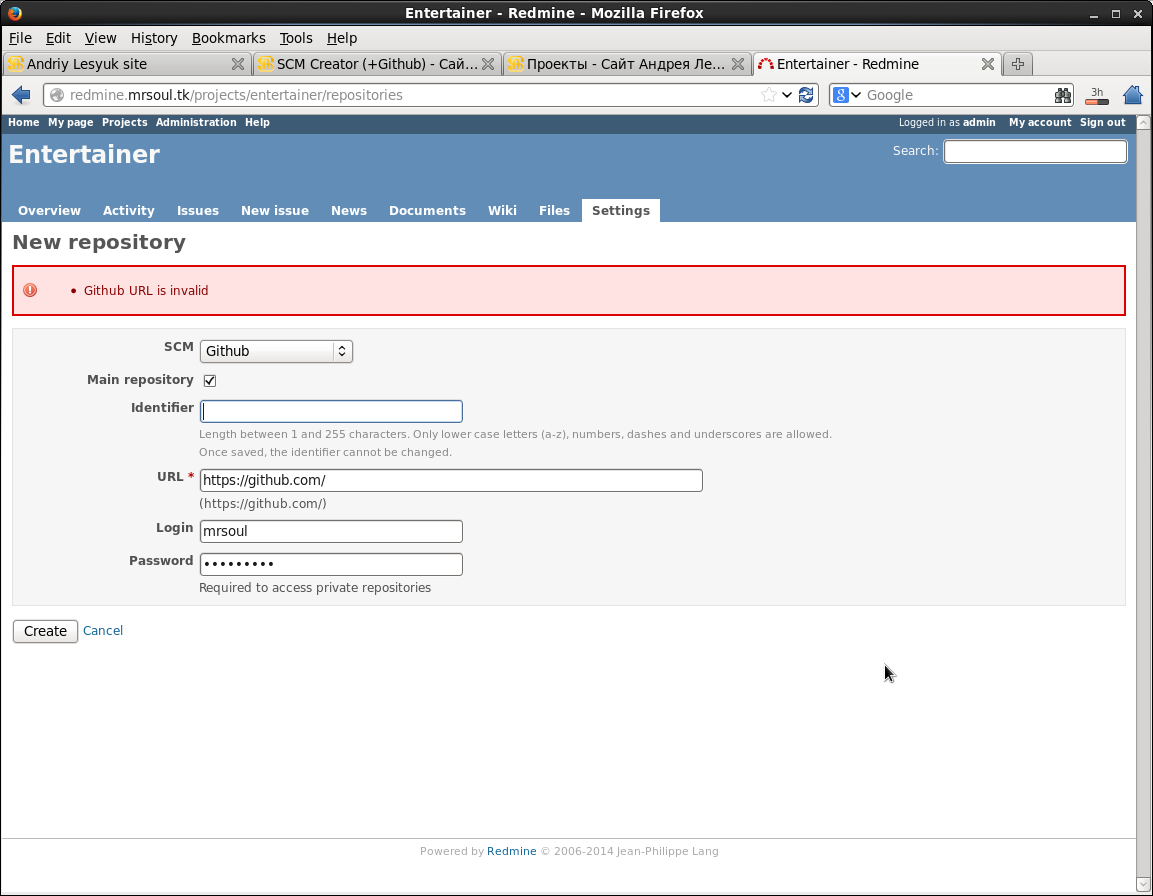Click the Firefox logo in title bar
The width and height of the screenshot is (1153, 896).
tap(14, 13)
